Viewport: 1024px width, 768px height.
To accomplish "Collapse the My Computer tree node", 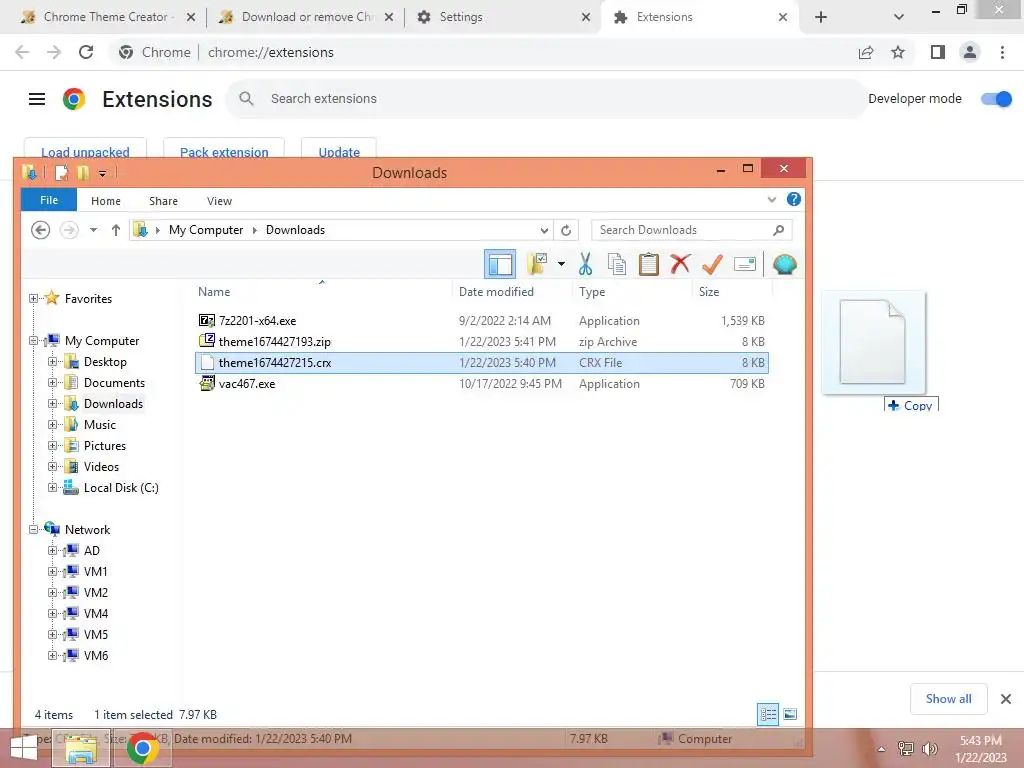I will pyautogui.click(x=33, y=340).
